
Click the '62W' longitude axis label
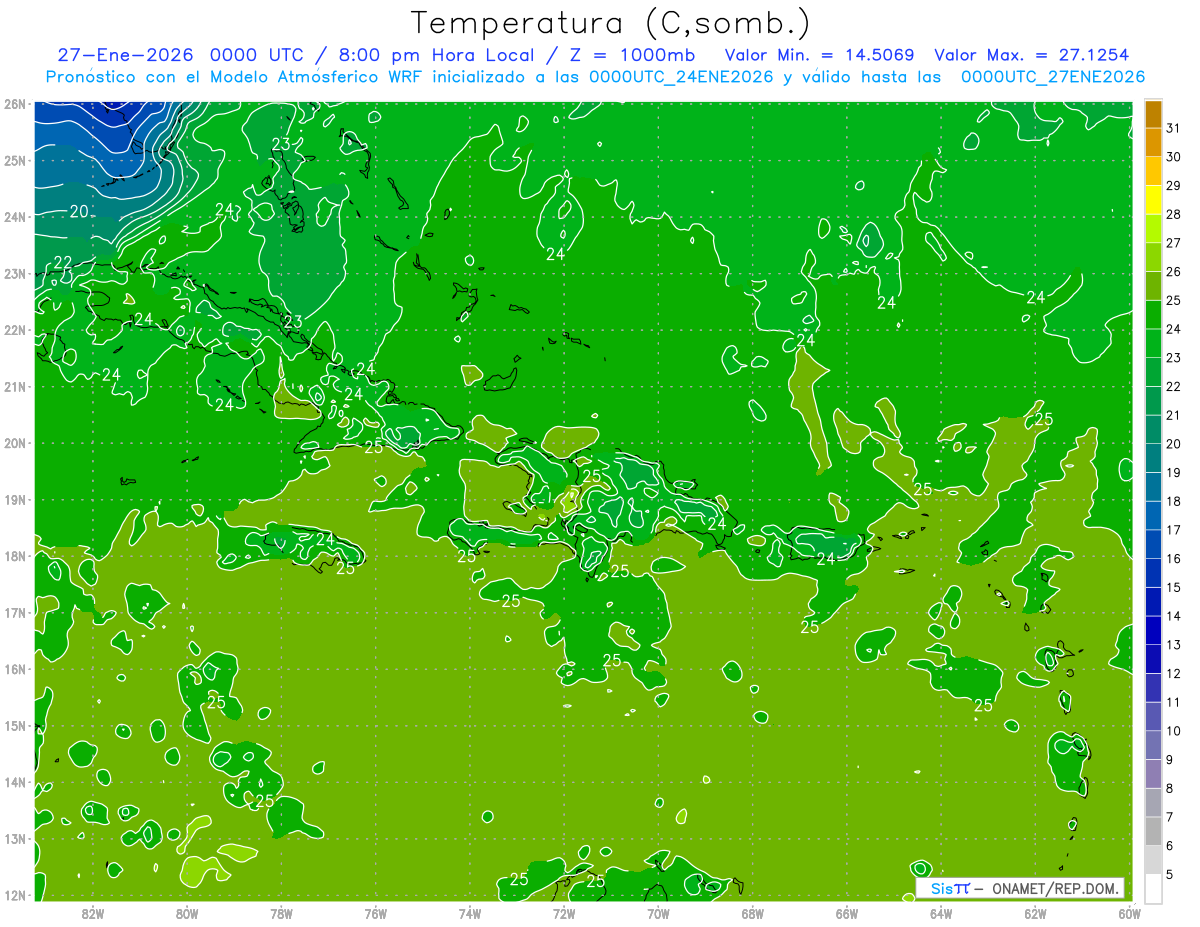tap(1035, 914)
